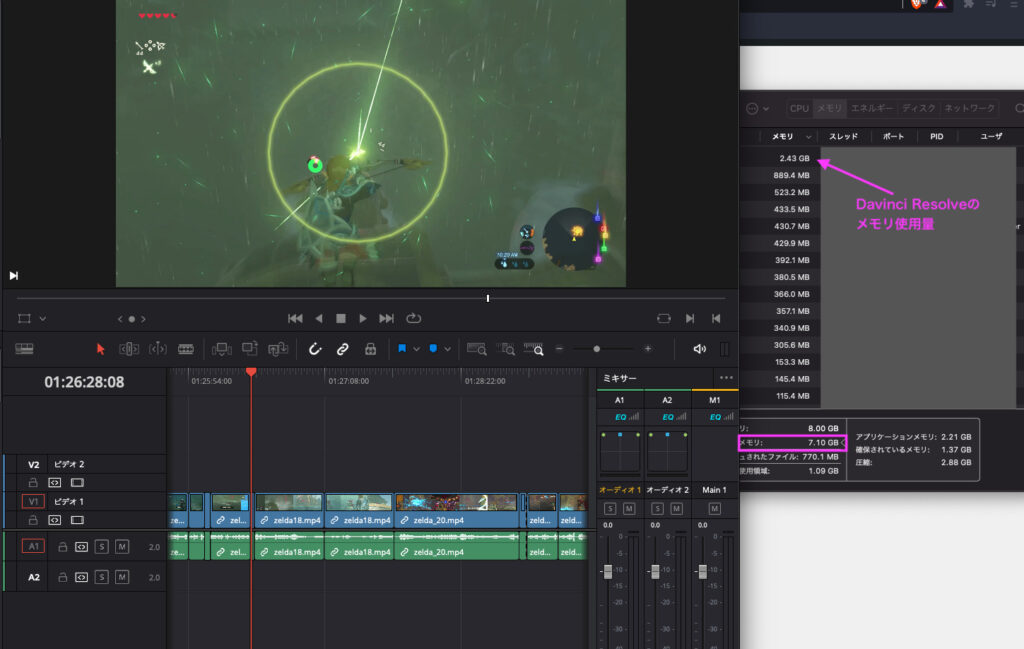Select the Blade Edit Mode tool
The height and width of the screenshot is (649, 1024).
tap(186, 349)
